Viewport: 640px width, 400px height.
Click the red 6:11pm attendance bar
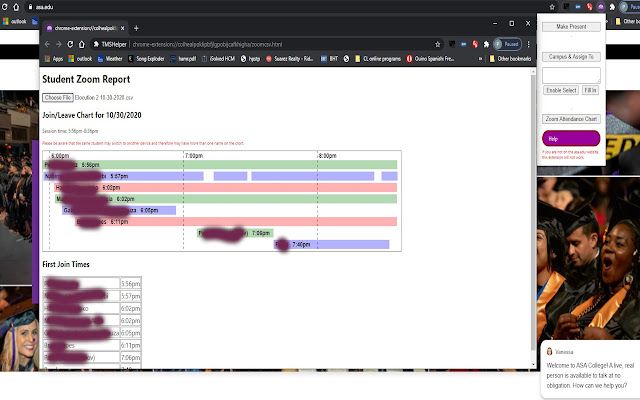point(237,222)
